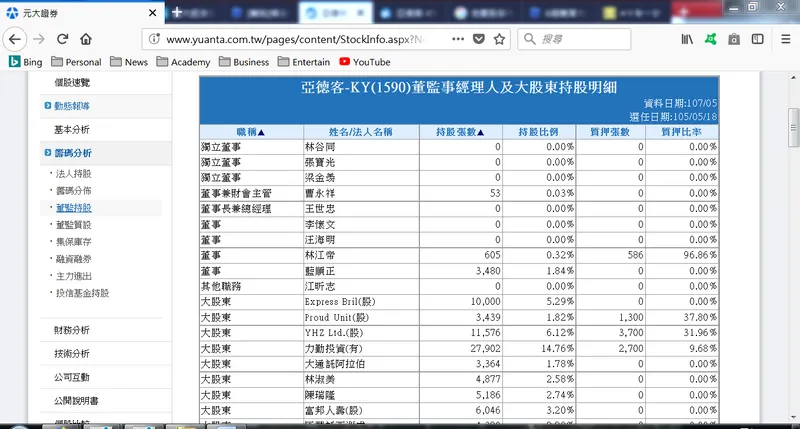
Task: Click scrollbar up arrow at top right
Action: [x=793, y=78]
